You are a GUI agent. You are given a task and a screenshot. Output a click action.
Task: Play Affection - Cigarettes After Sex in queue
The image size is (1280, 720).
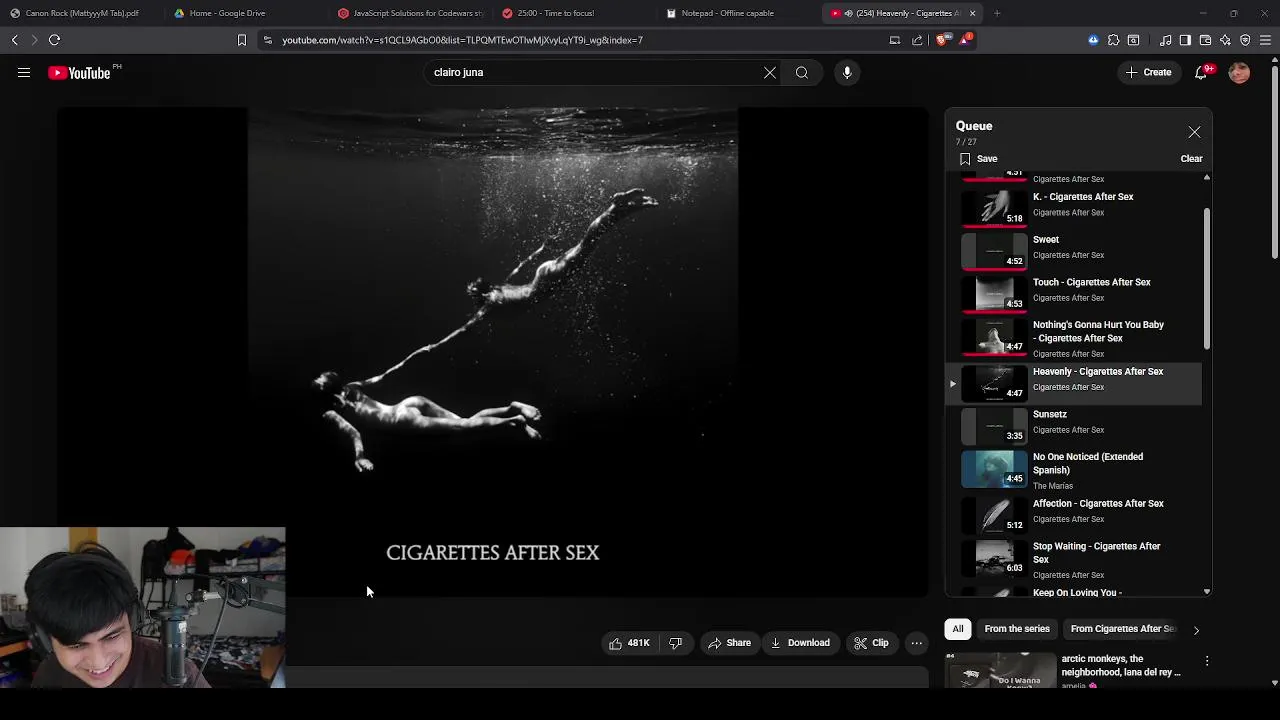pyautogui.click(x=1074, y=515)
